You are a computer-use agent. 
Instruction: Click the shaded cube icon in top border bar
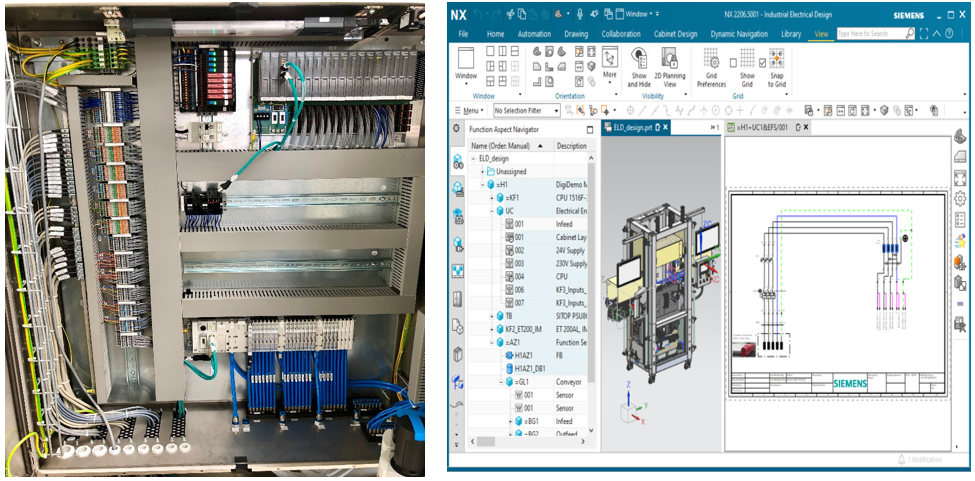click(884, 110)
